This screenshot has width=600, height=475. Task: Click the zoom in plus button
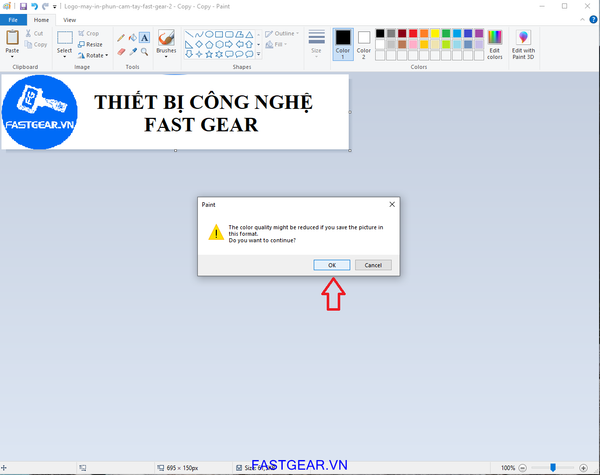[x=583, y=468]
